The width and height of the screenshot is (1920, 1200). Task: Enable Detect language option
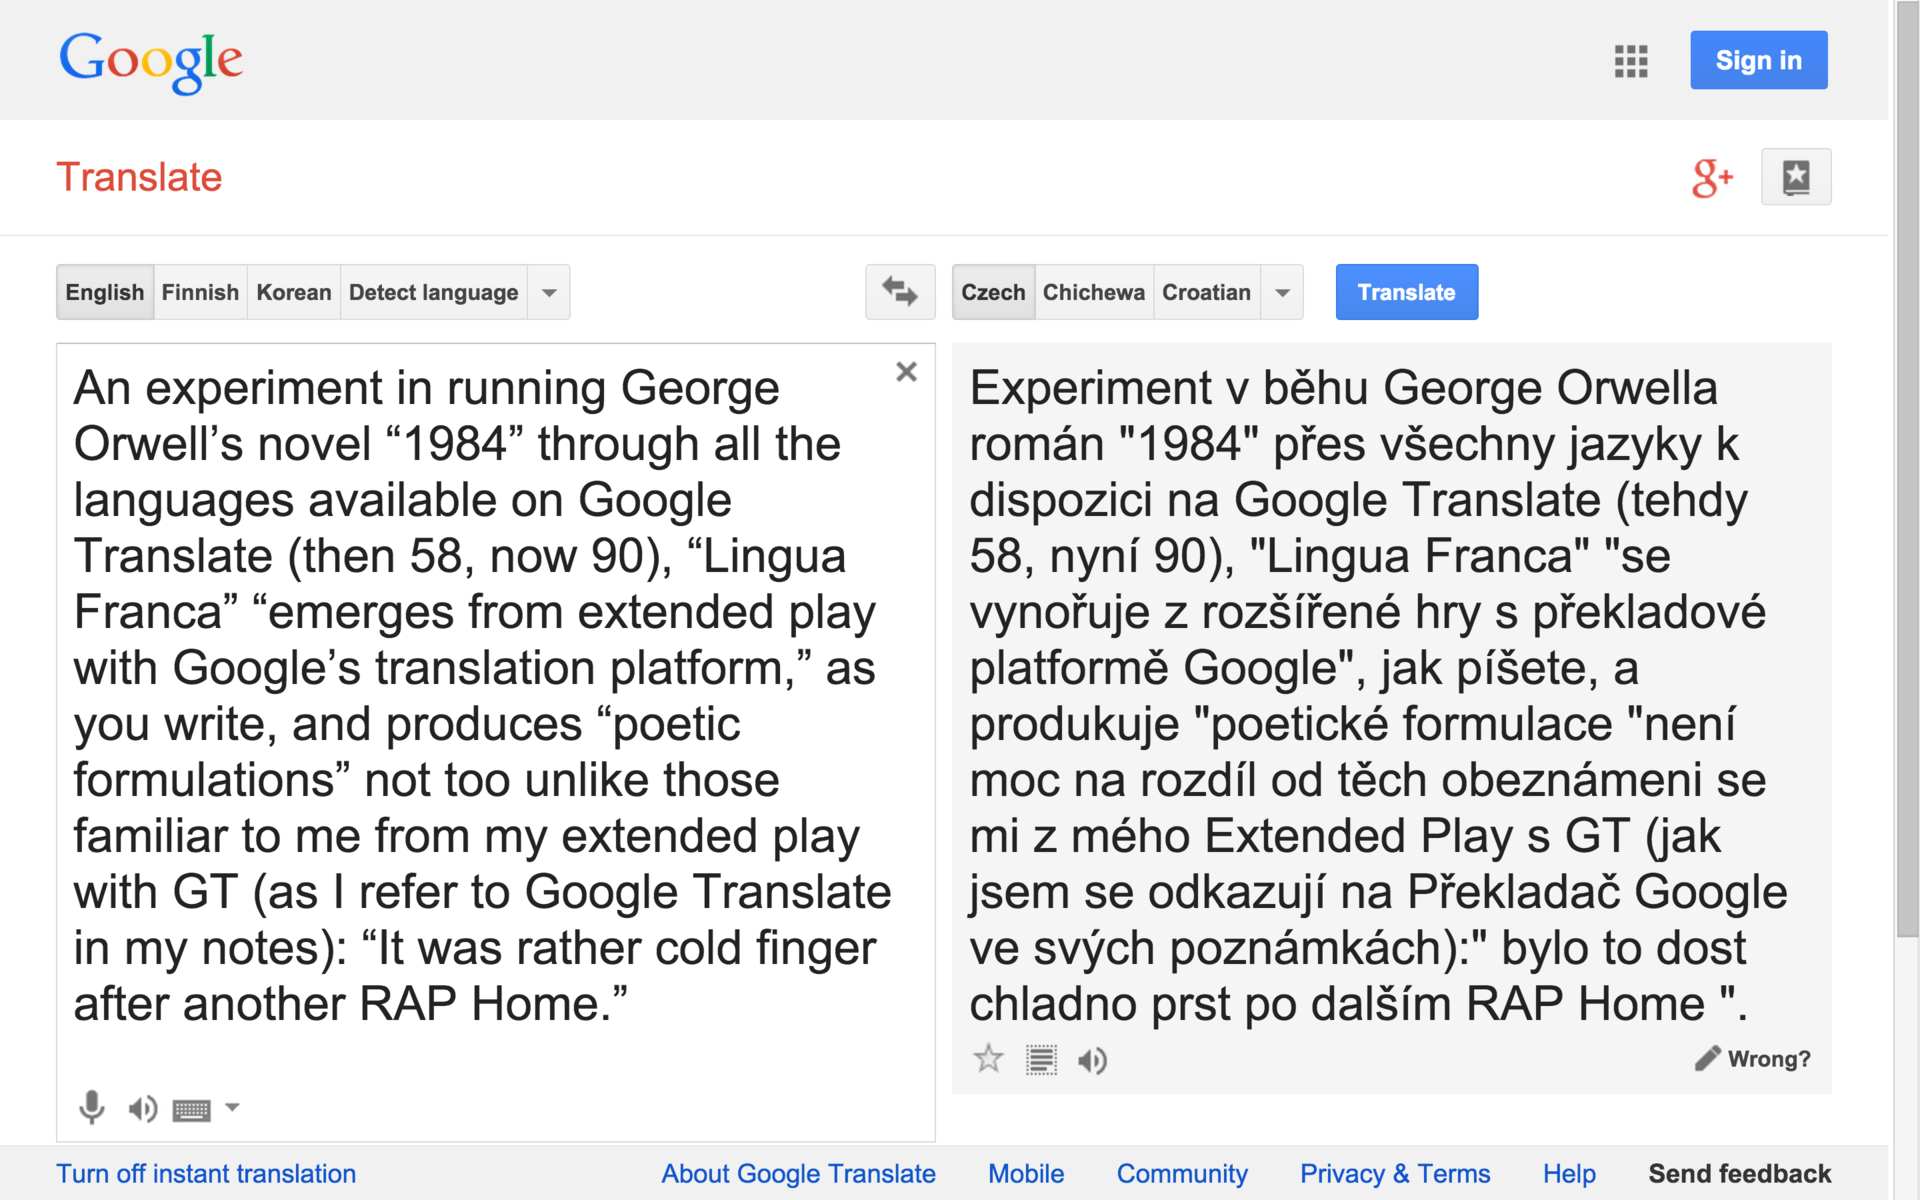[433, 293]
